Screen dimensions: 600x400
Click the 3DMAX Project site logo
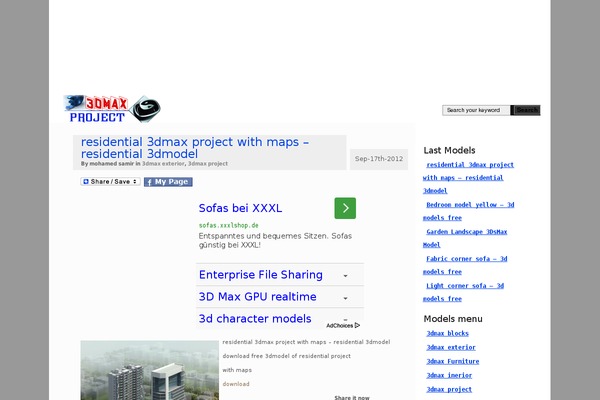112,109
